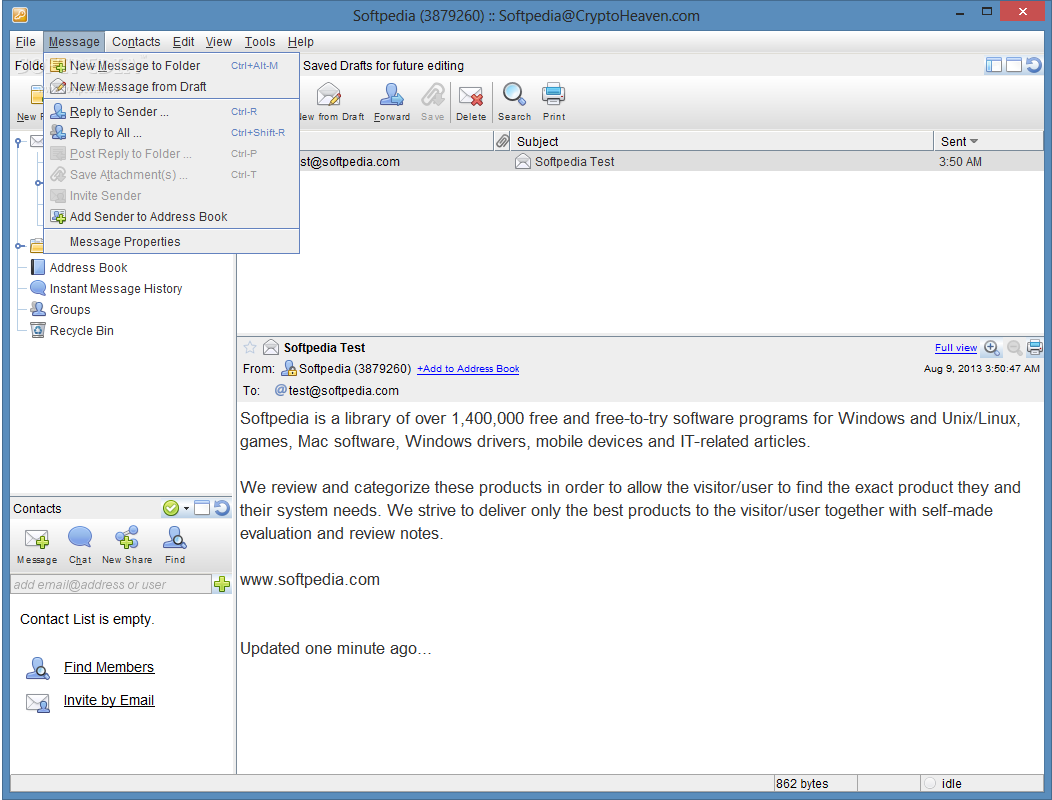Select Address Book in folder tree
1052x800 pixels.
coord(79,267)
